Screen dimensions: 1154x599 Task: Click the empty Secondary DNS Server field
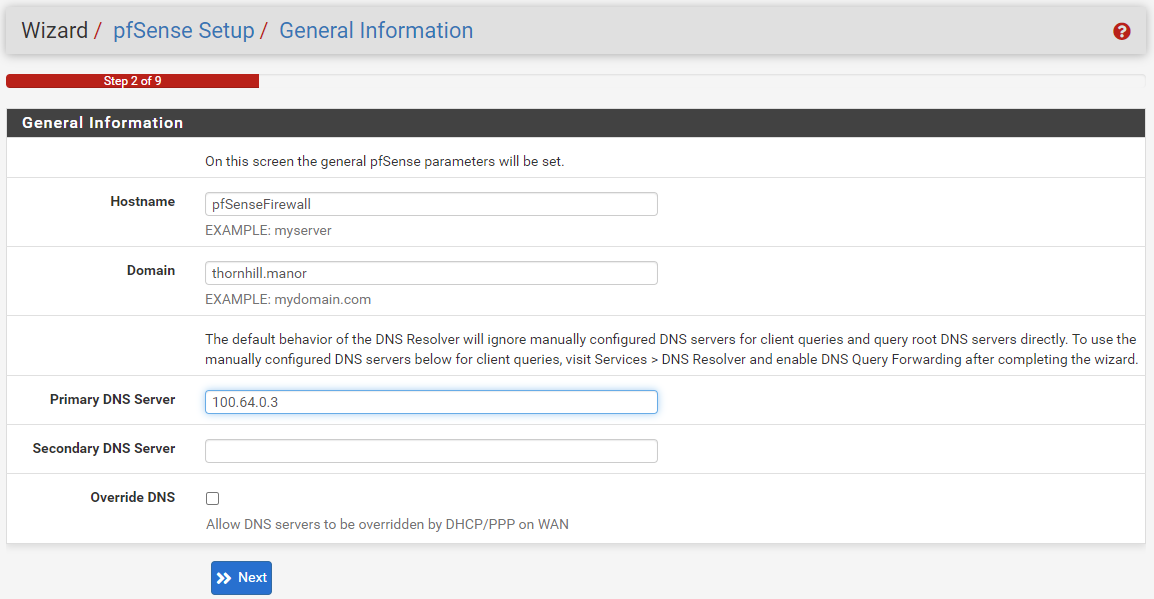431,451
